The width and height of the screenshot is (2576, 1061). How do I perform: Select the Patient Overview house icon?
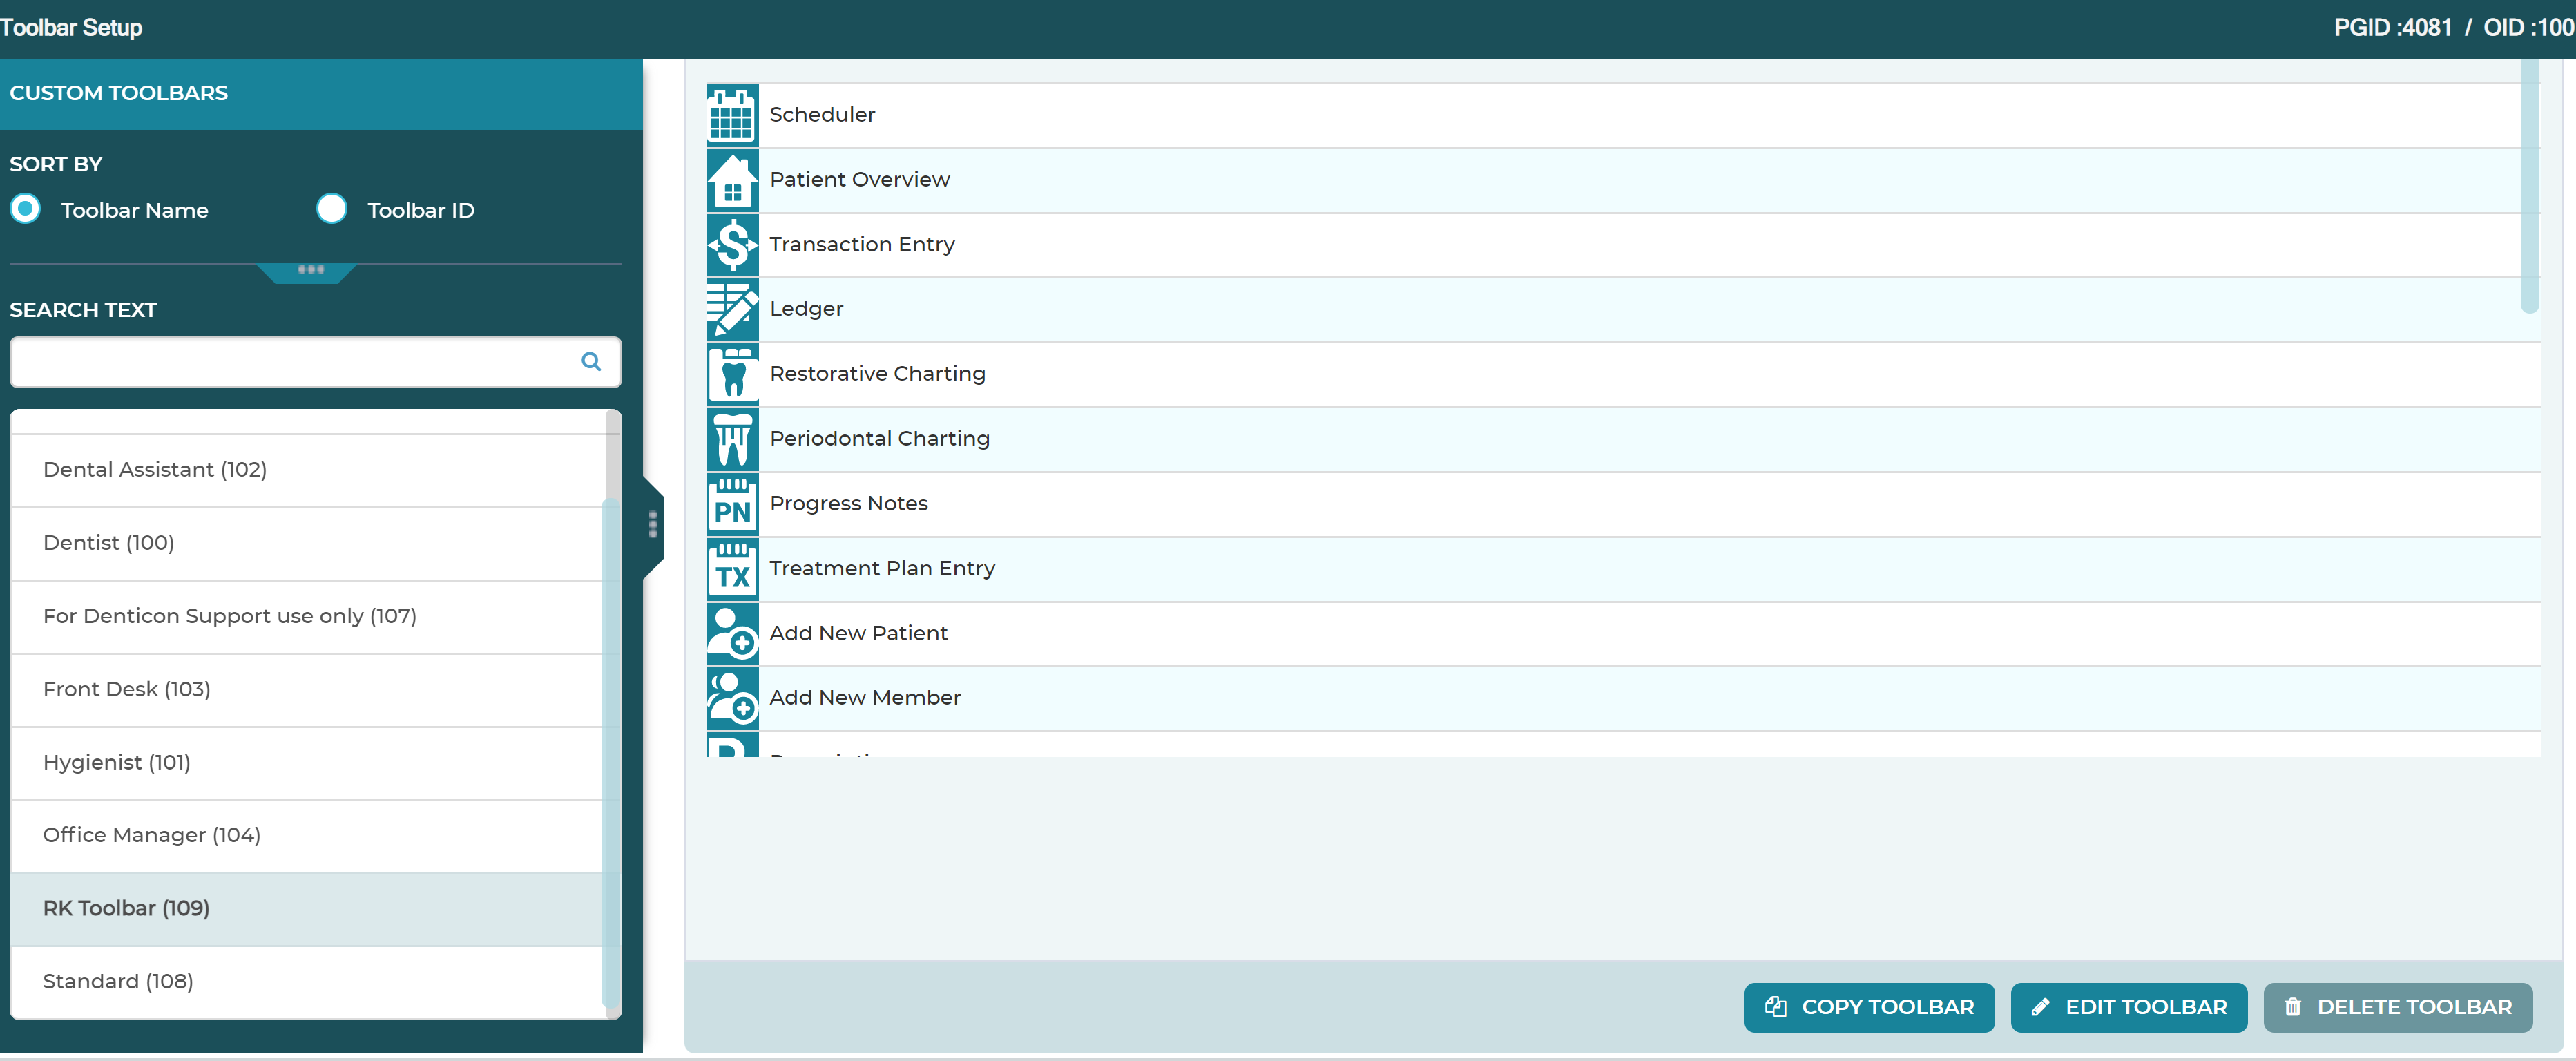pyautogui.click(x=732, y=181)
